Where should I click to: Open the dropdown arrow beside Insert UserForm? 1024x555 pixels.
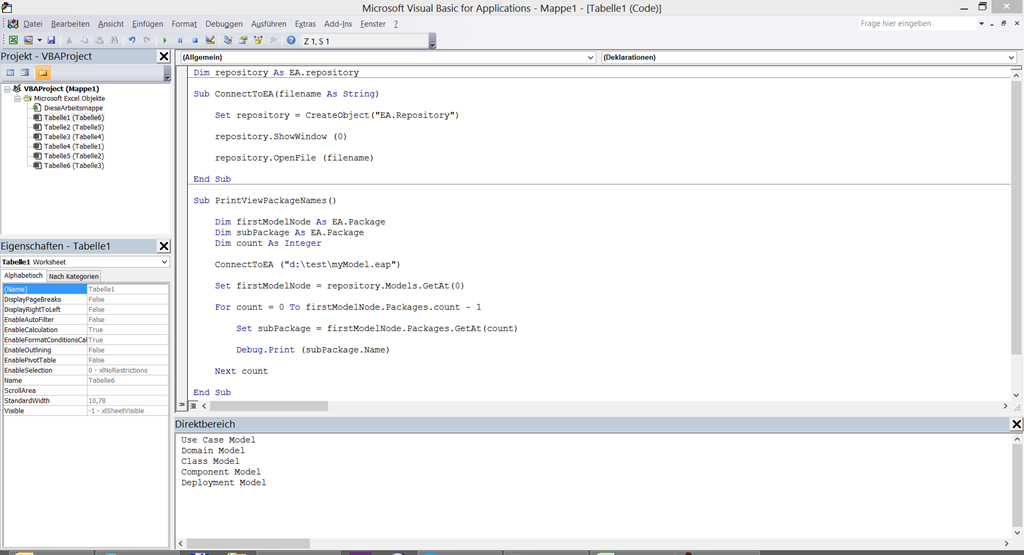39,40
